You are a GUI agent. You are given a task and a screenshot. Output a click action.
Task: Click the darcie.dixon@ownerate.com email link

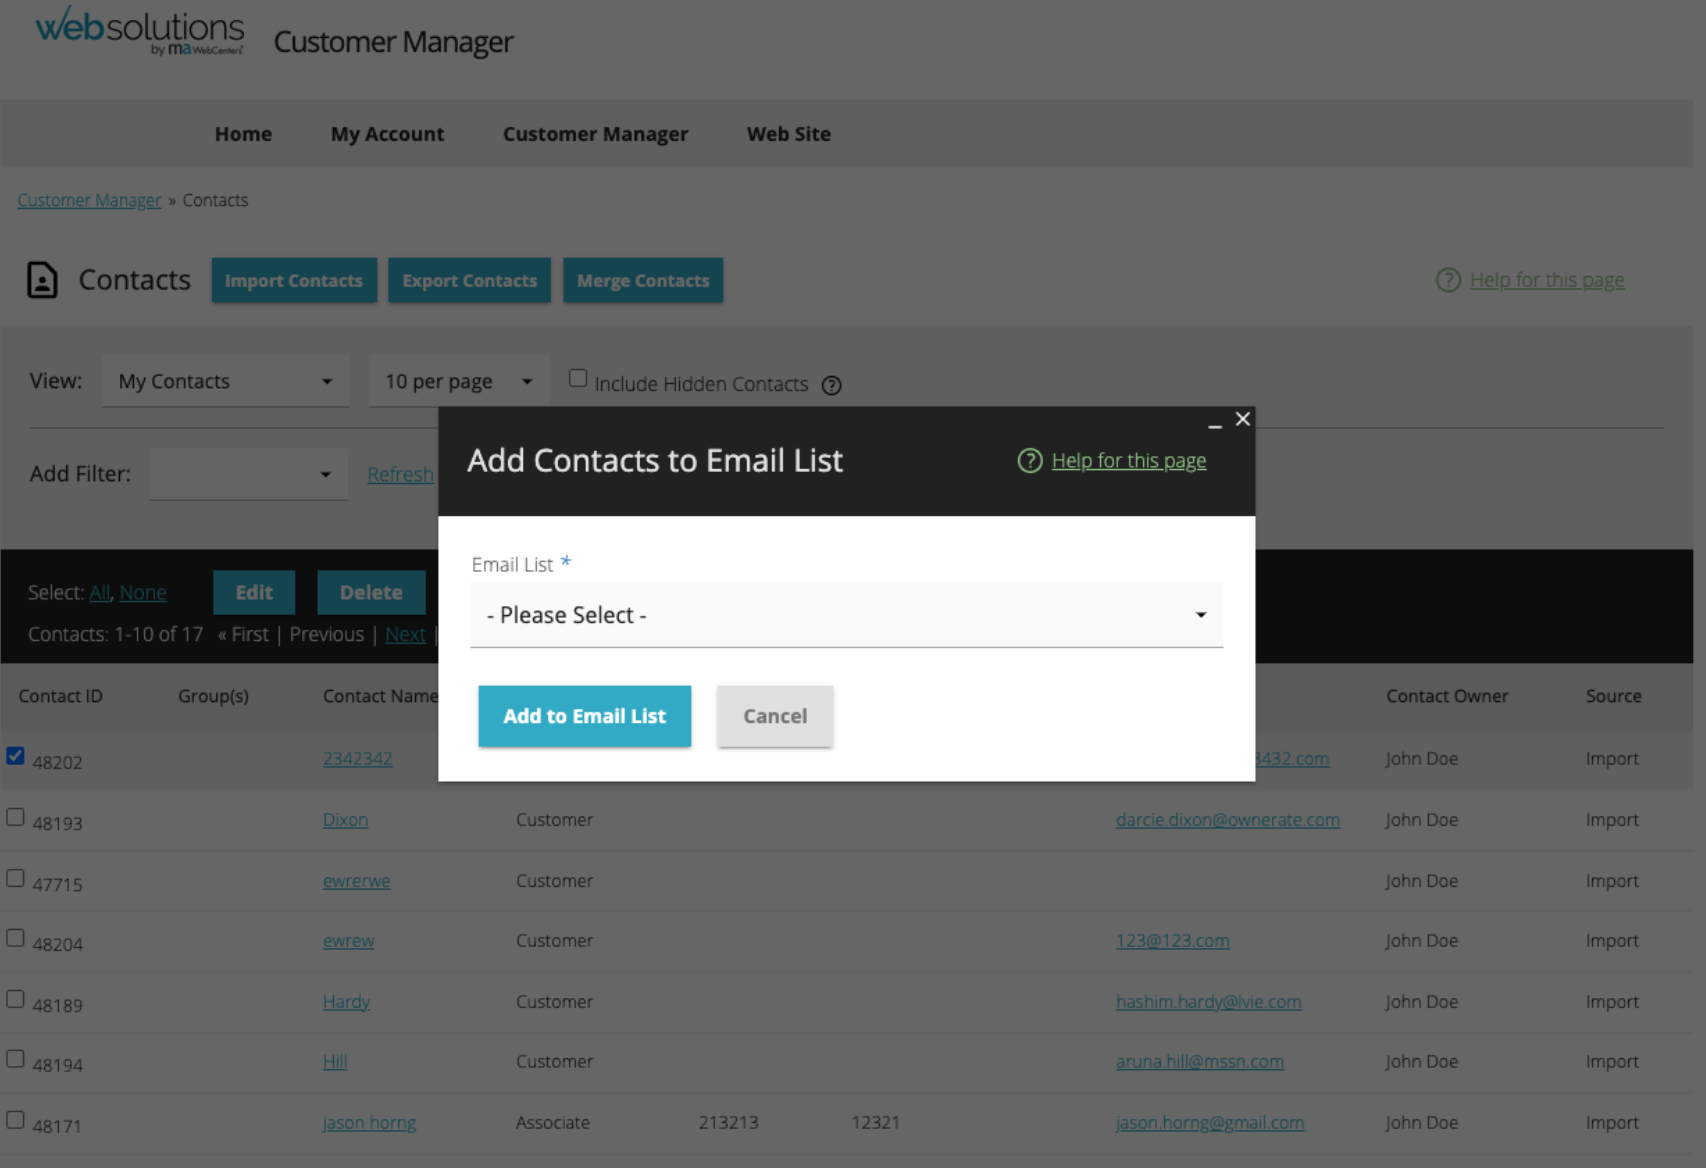pyautogui.click(x=1227, y=820)
